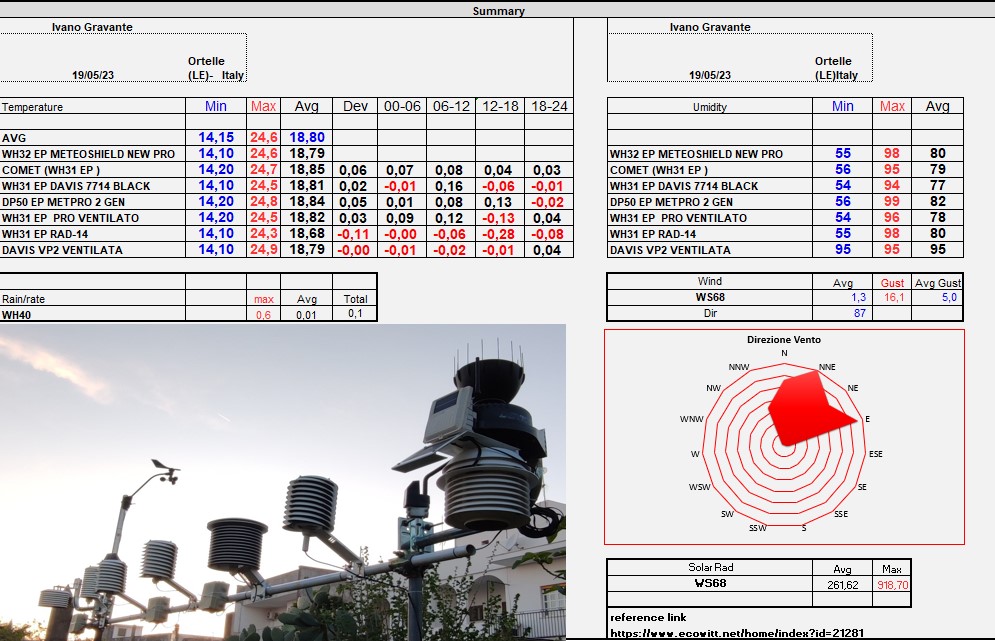Select the Rain/rate label cell
This screenshot has width=995, height=641.
[23, 298]
